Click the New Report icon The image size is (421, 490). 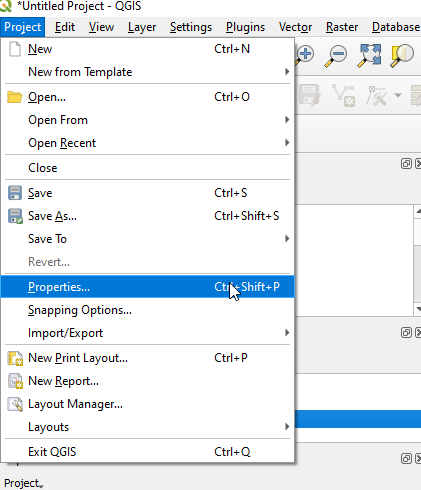(x=15, y=381)
